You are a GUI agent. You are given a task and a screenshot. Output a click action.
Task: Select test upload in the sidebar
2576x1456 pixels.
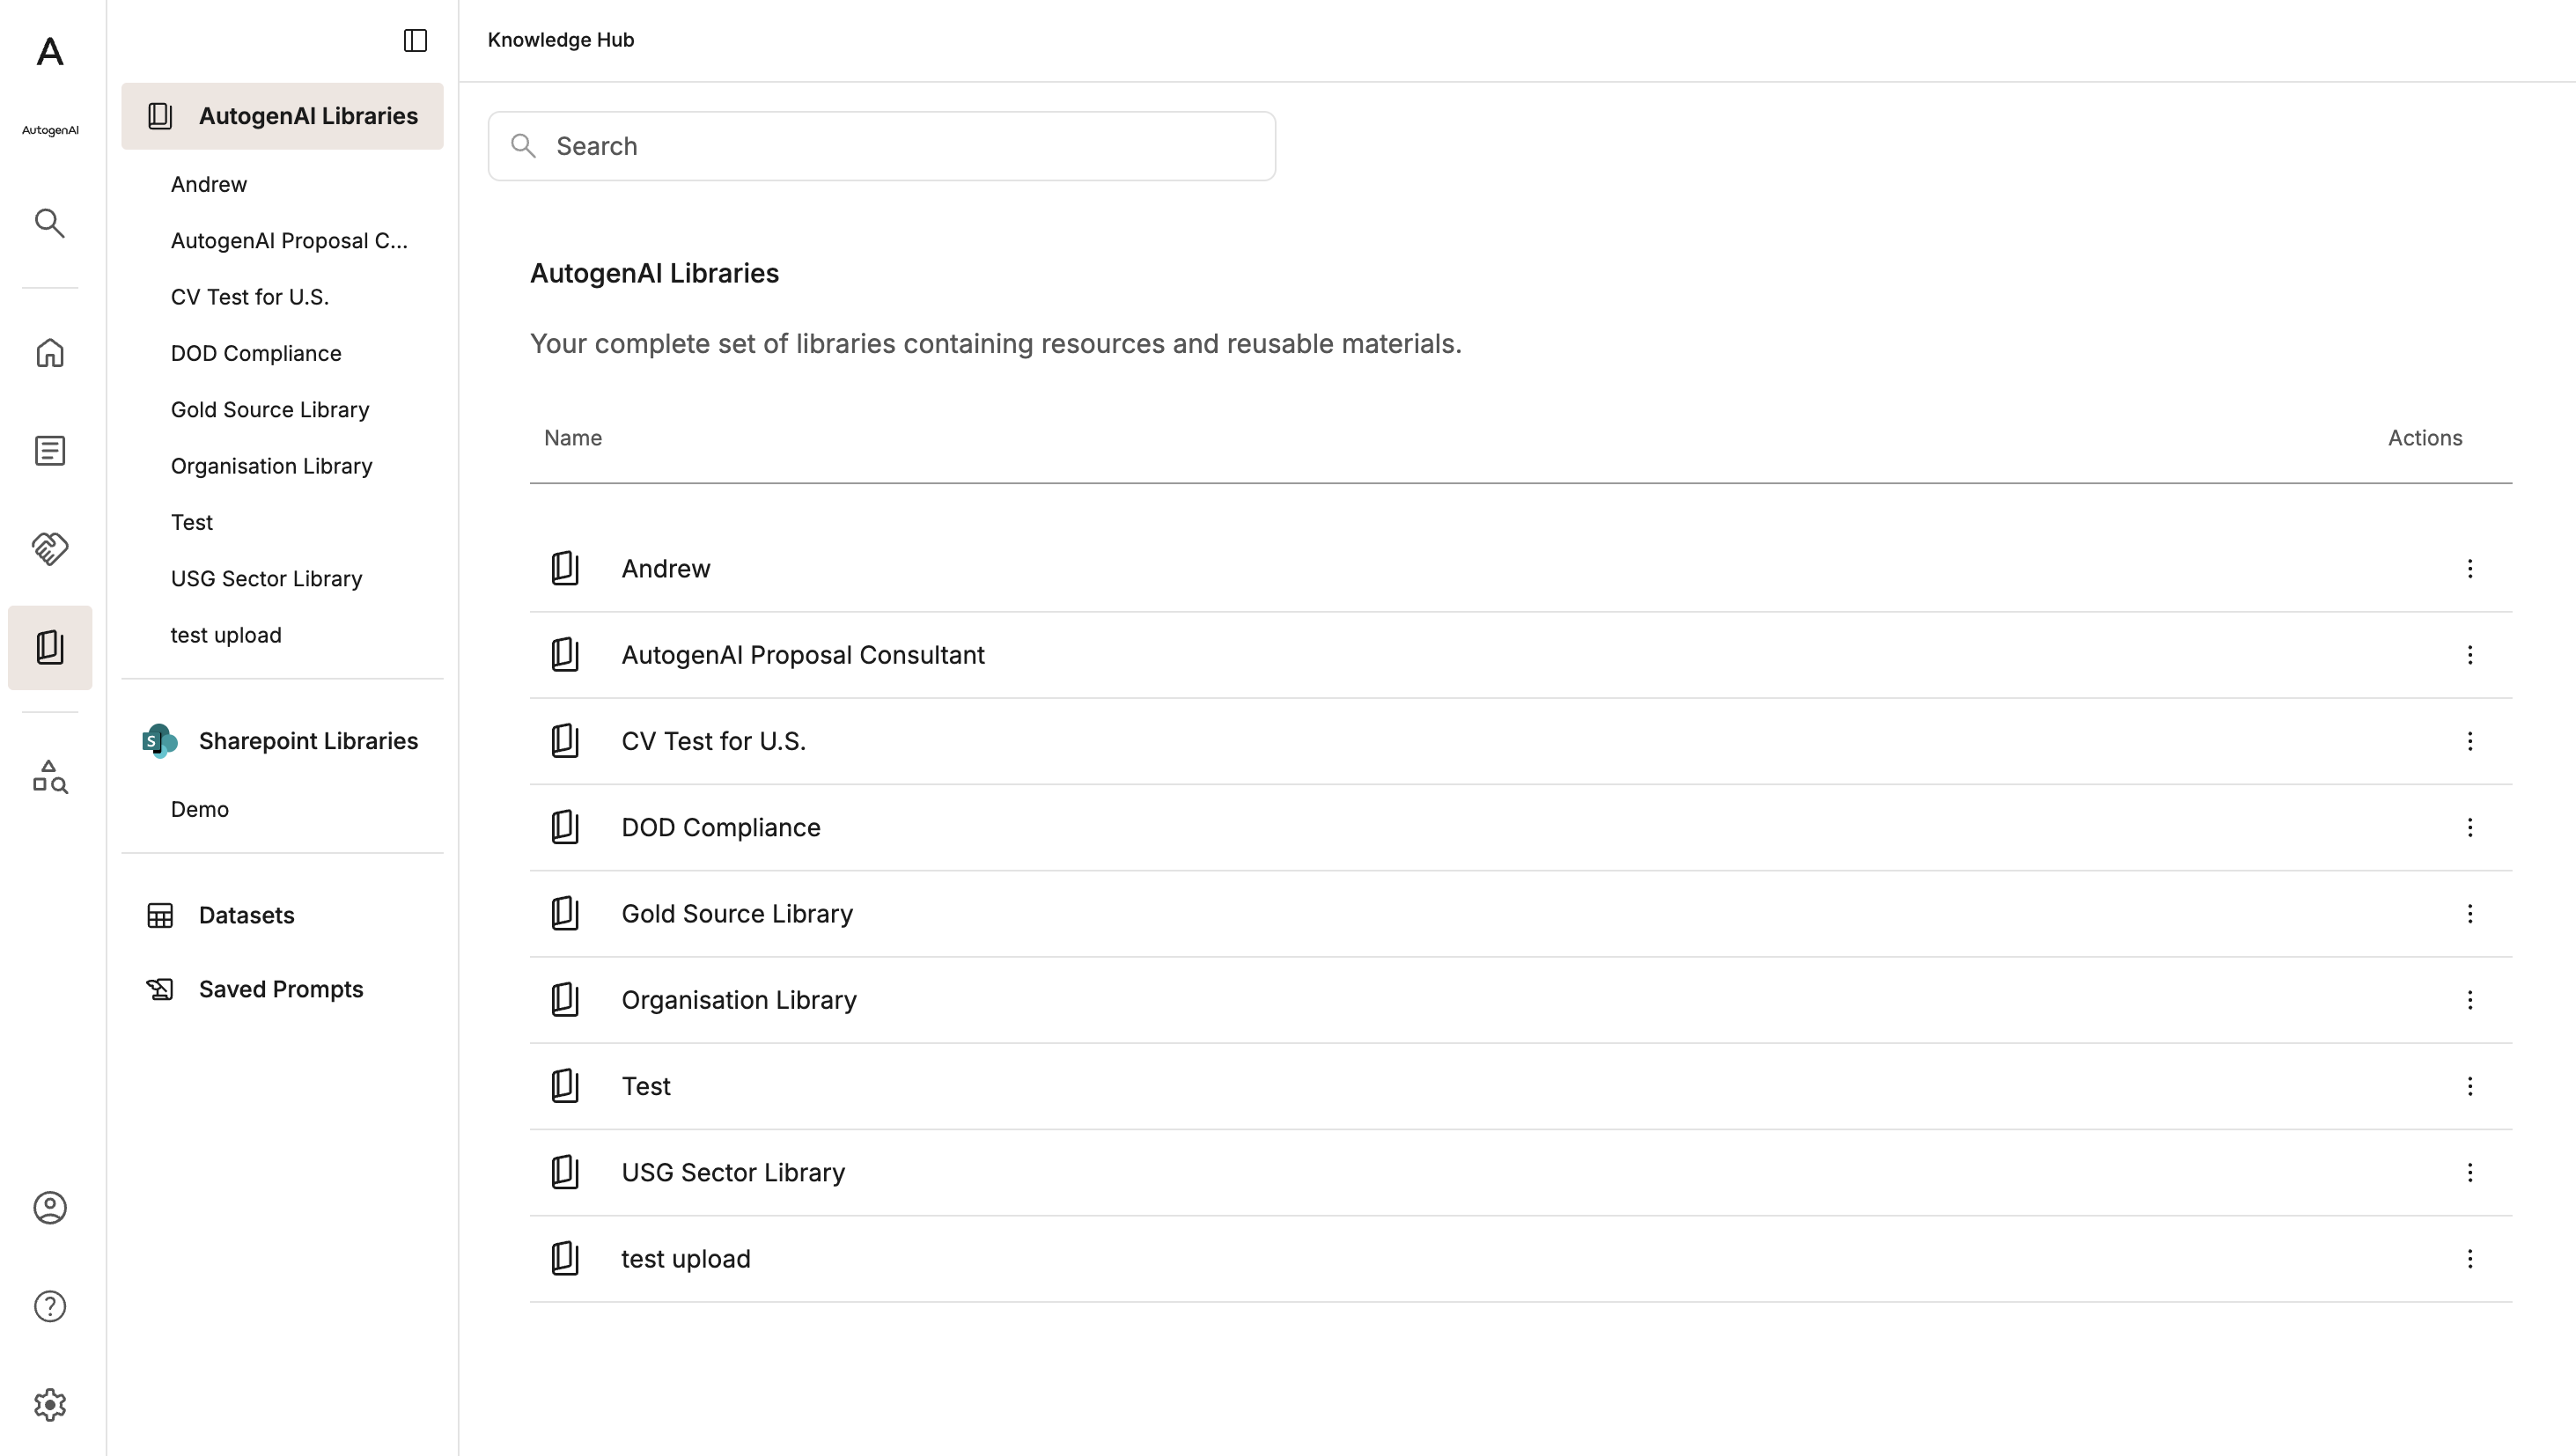pos(226,636)
